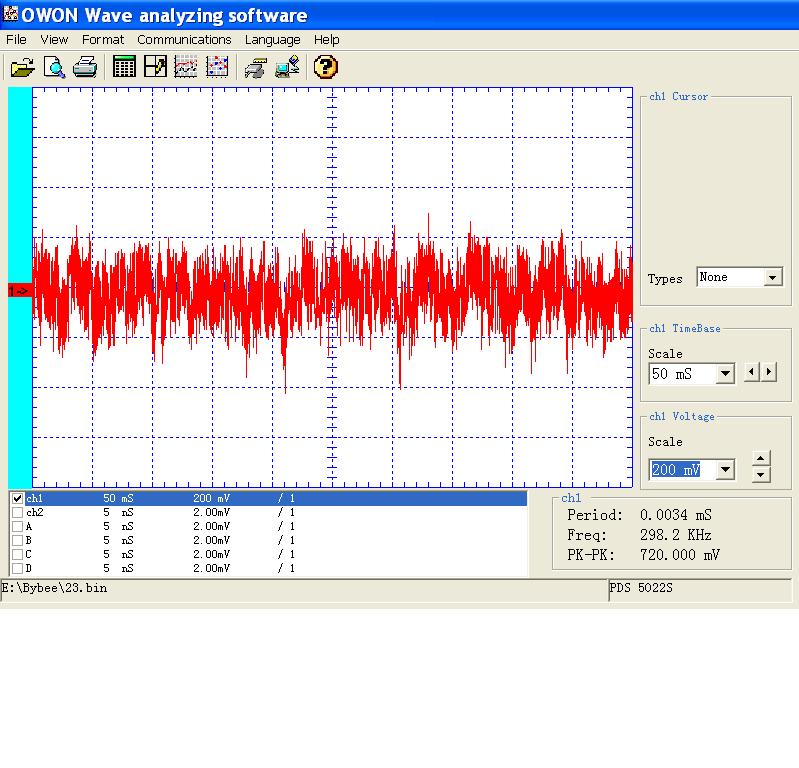Screen dimensions: 799x768
Task: Click the scanner device toolbar icon
Action: click(x=255, y=67)
